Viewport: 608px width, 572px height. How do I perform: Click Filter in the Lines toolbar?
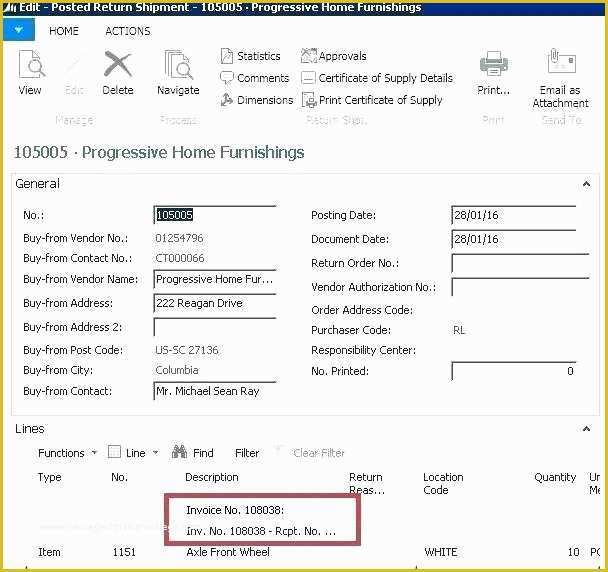(247, 453)
